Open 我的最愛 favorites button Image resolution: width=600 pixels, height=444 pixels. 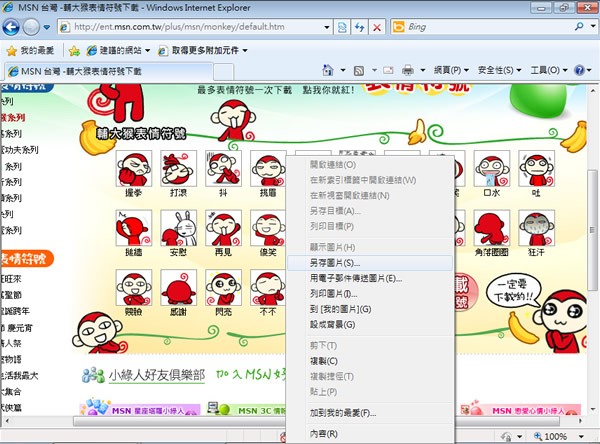tap(30, 50)
